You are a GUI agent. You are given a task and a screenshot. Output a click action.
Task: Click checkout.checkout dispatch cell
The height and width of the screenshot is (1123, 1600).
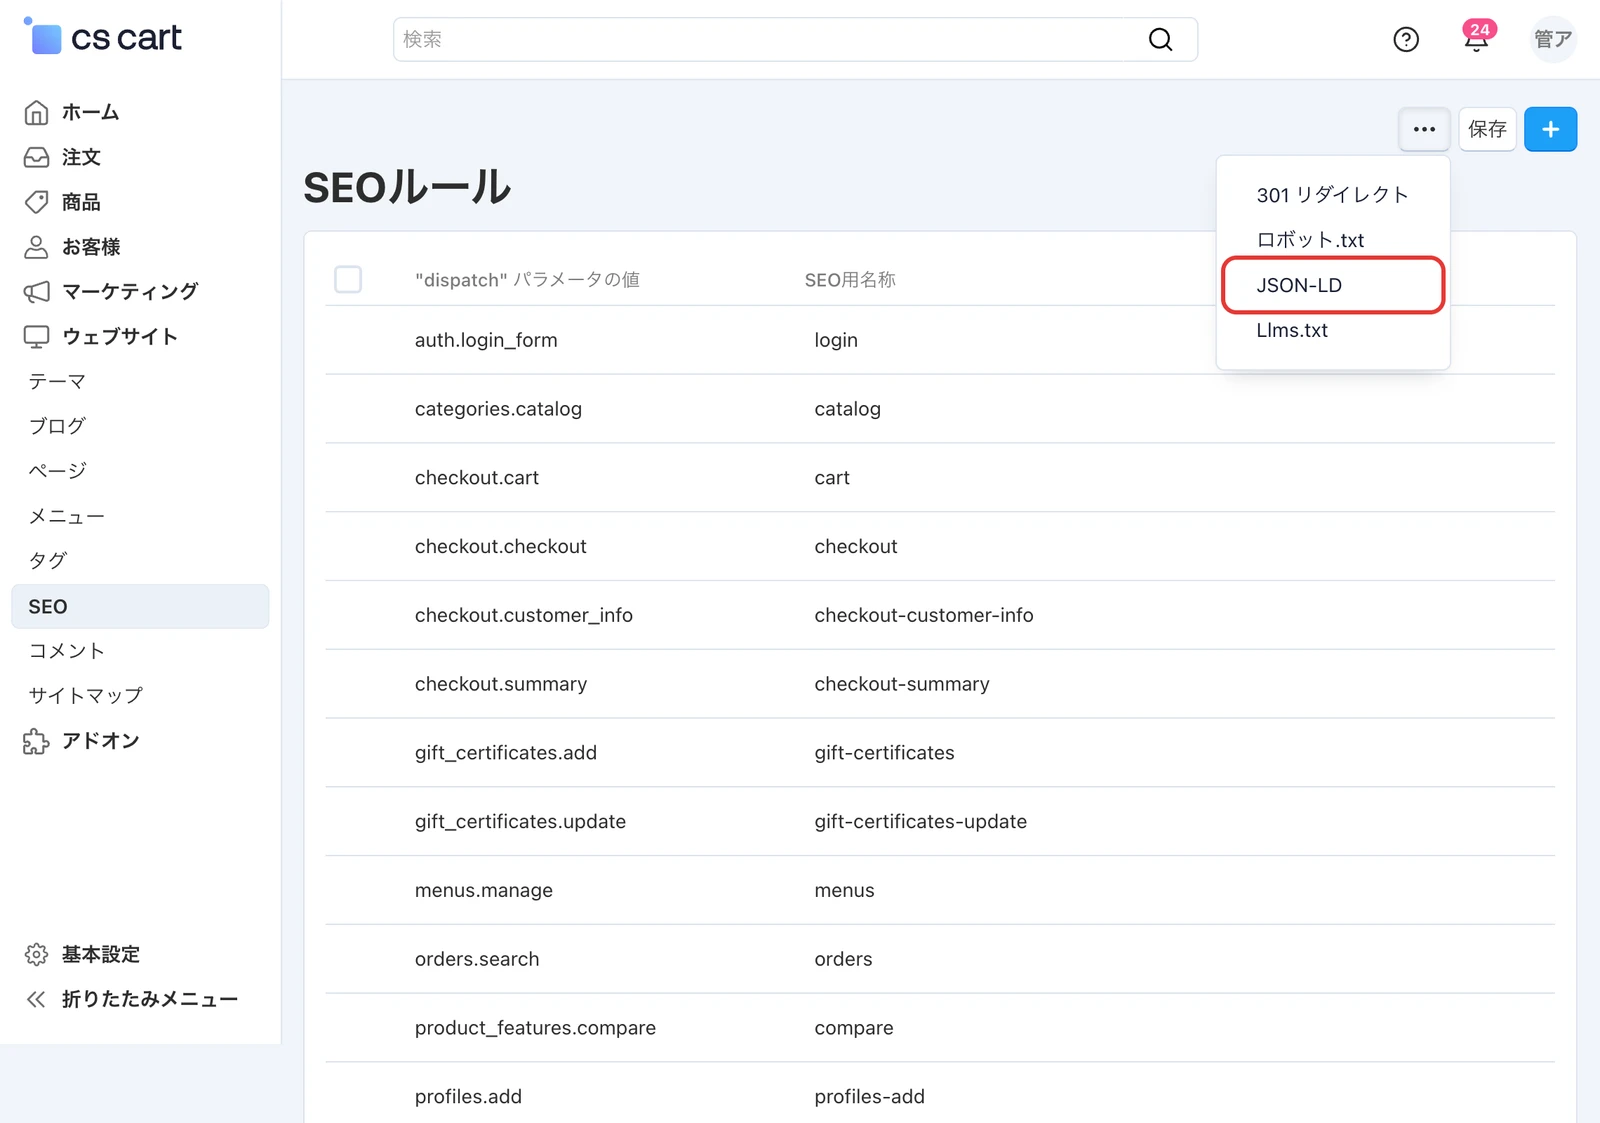tap(501, 546)
